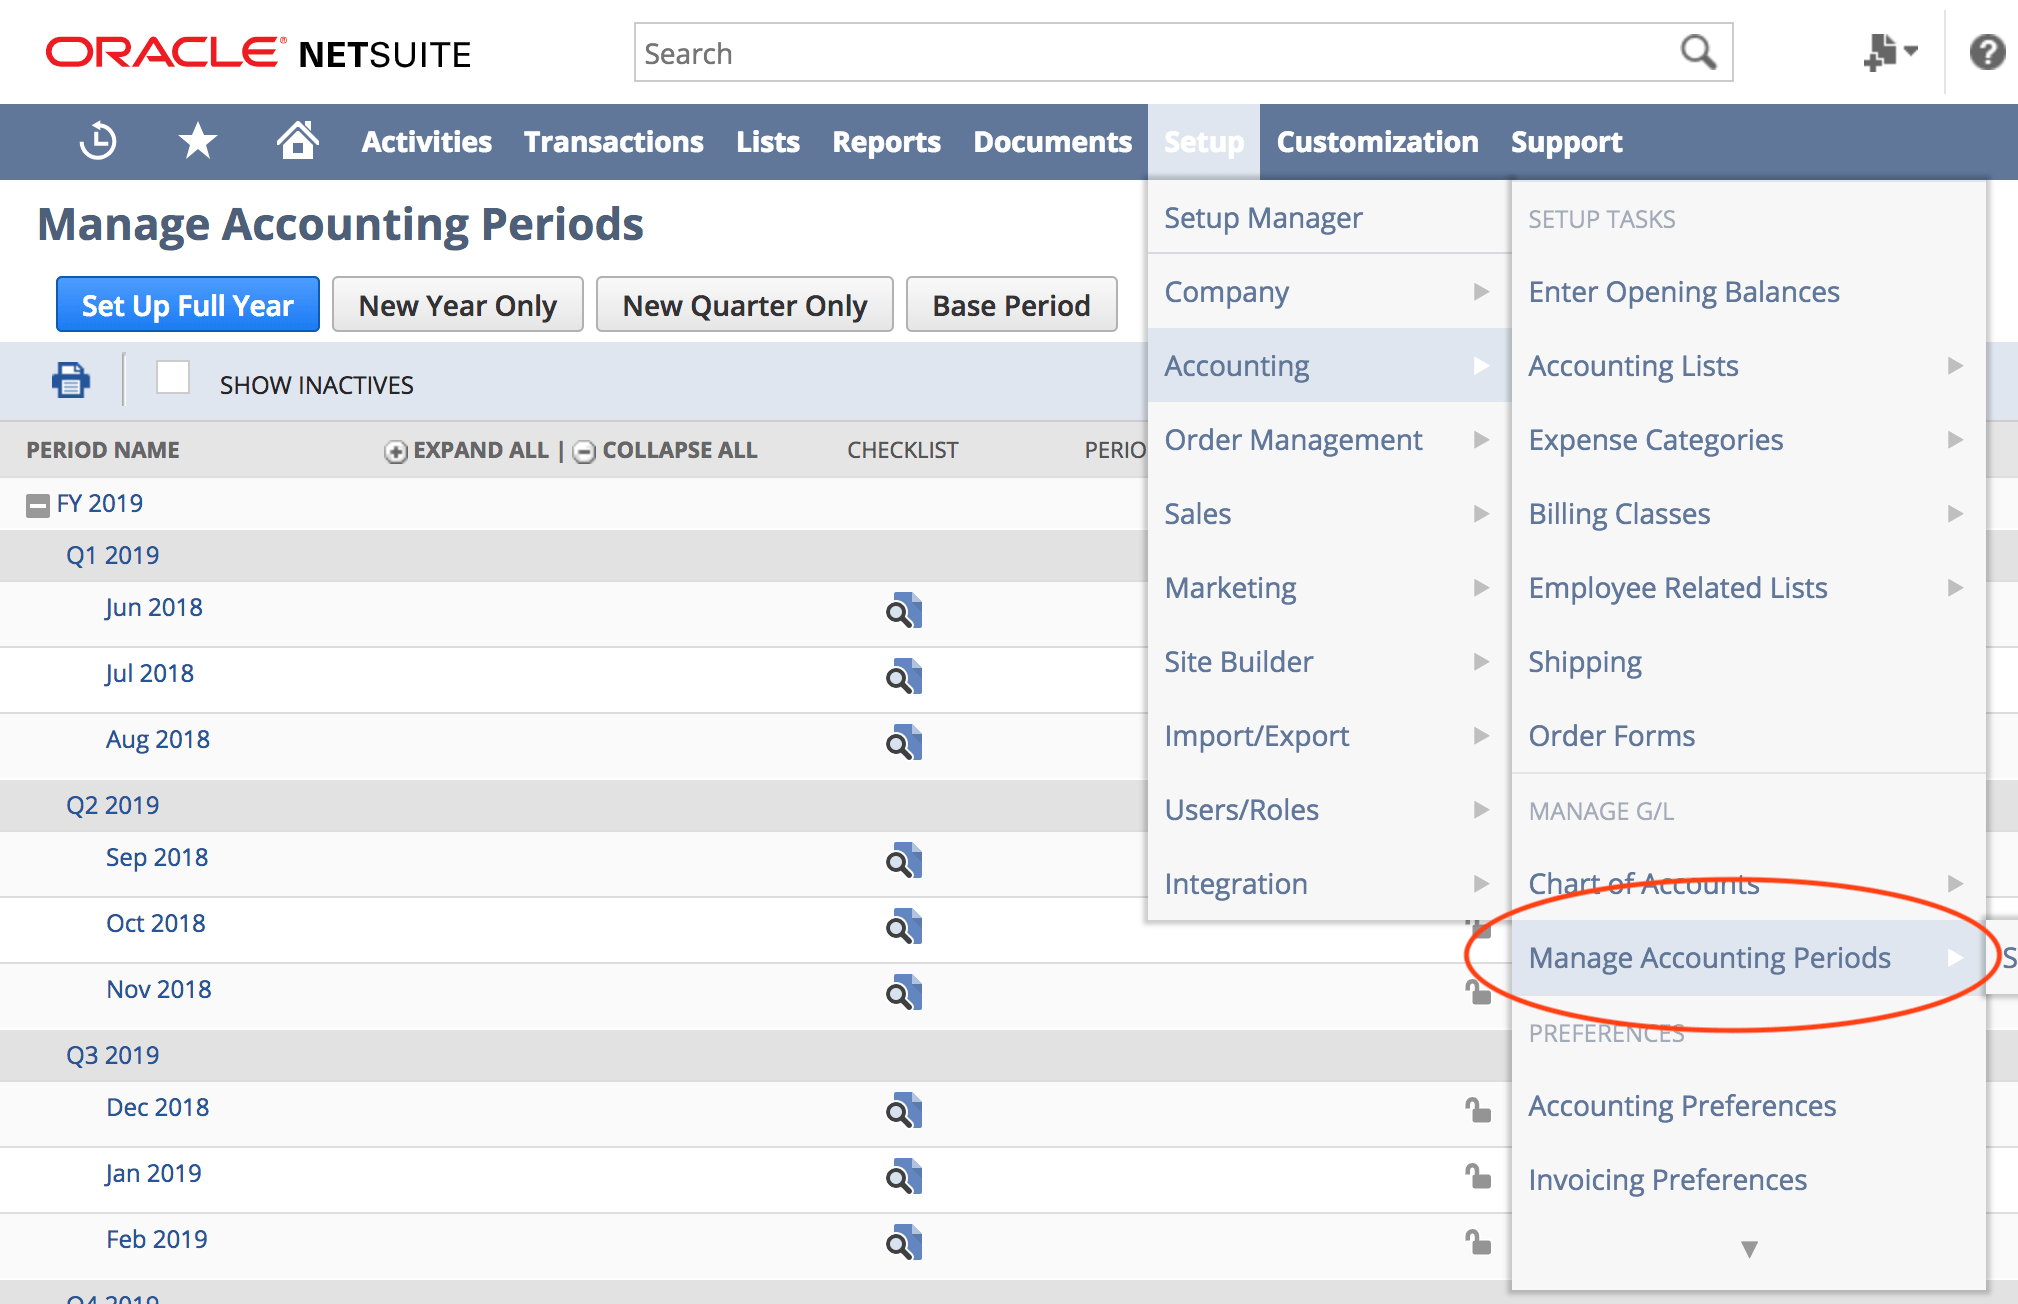Open the Q2 2019 period link
The width and height of the screenshot is (2018, 1304).
pyautogui.click(x=113, y=805)
